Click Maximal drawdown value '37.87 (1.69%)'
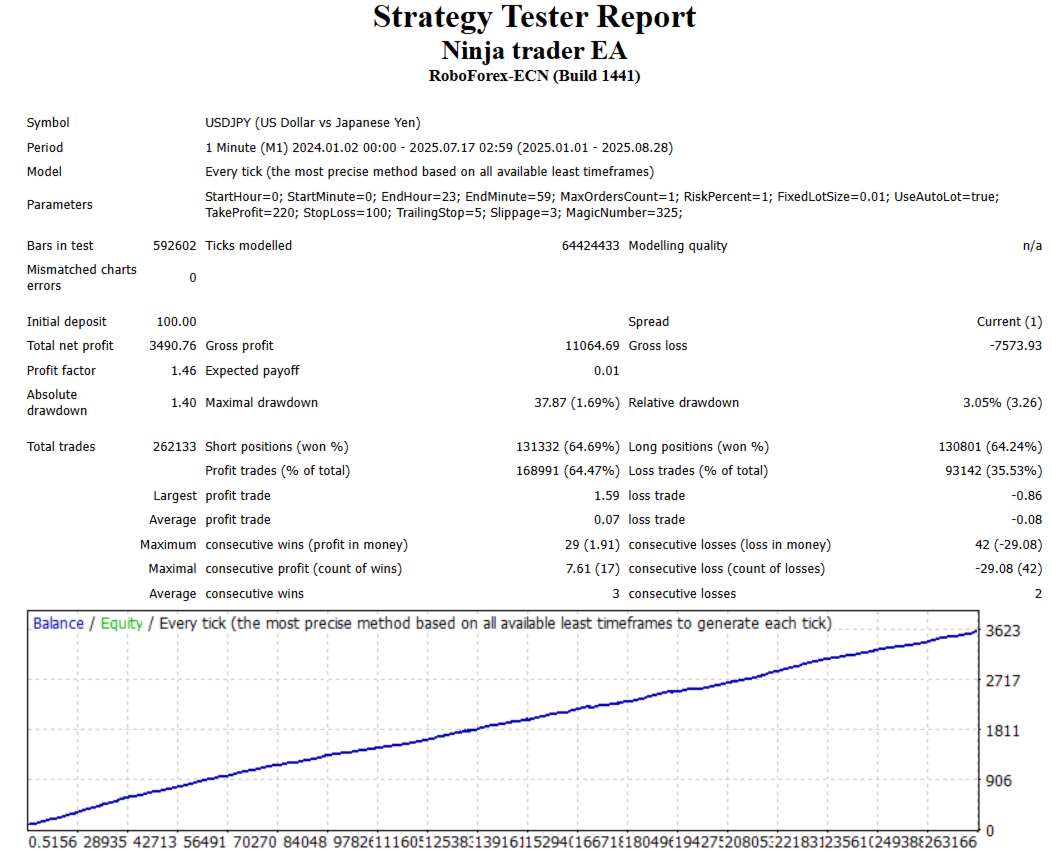Image resolution: width=1052 pixels, height=851 pixels. pos(576,403)
